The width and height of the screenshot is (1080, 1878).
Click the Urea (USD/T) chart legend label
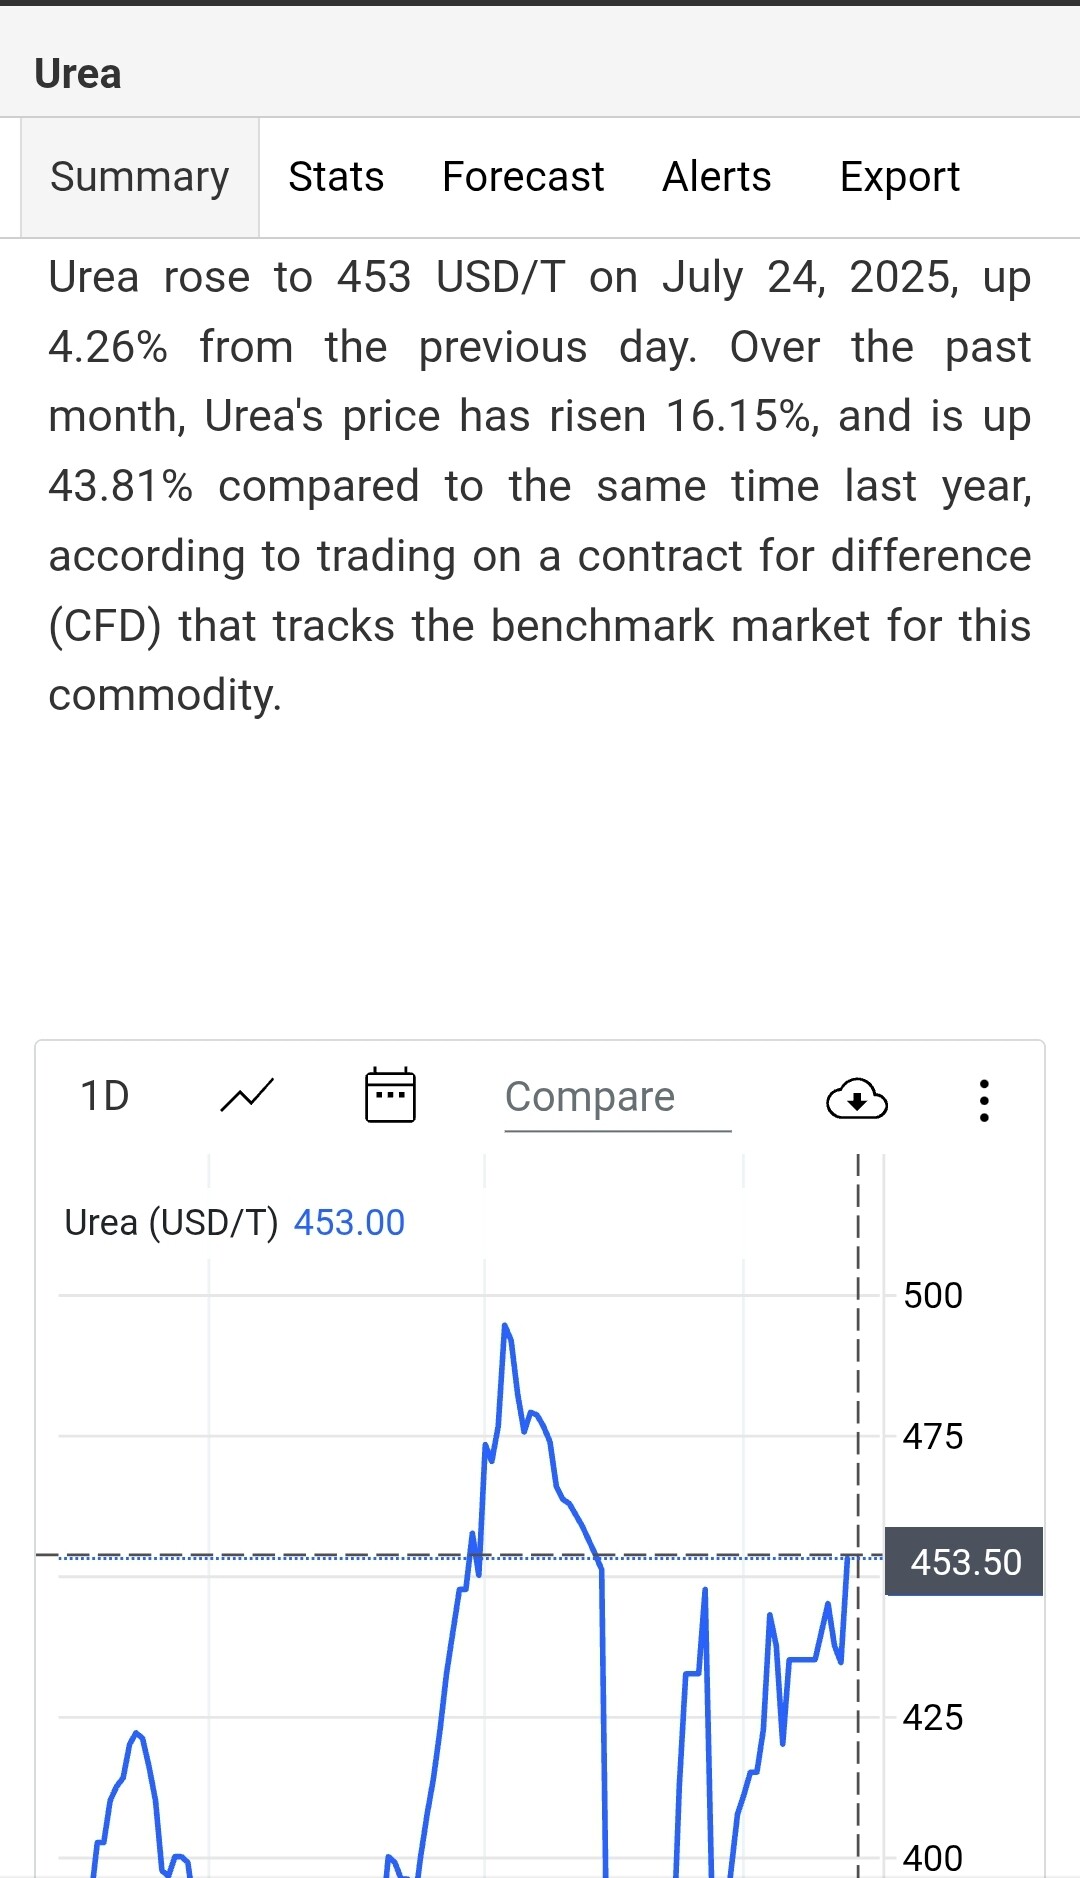point(171,1223)
